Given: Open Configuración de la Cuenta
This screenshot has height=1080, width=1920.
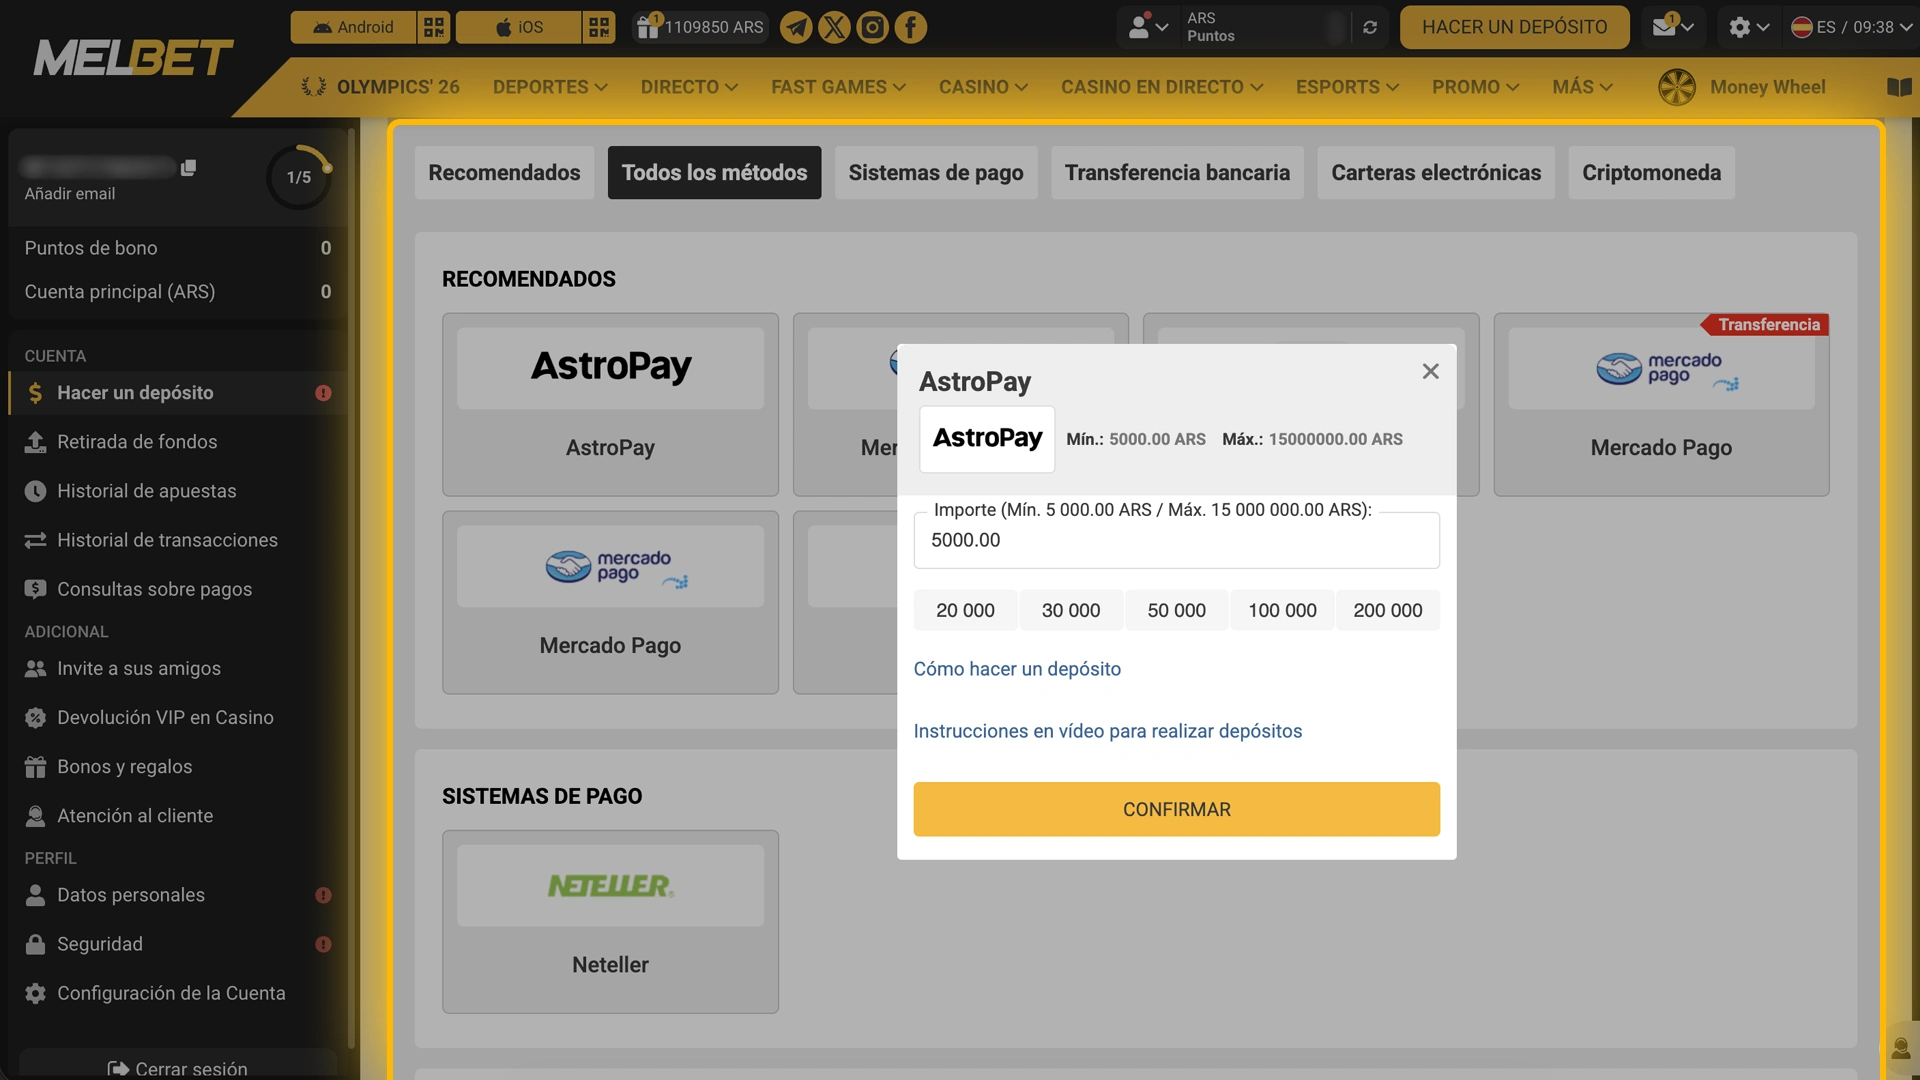Looking at the screenshot, I should (x=172, y=993).
